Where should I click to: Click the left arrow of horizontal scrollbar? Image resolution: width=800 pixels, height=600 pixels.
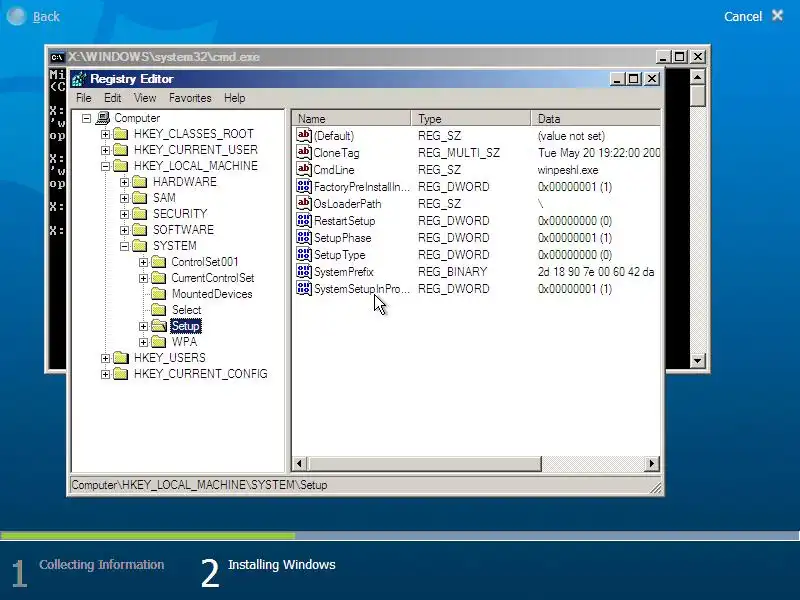(x=299, y=463)
